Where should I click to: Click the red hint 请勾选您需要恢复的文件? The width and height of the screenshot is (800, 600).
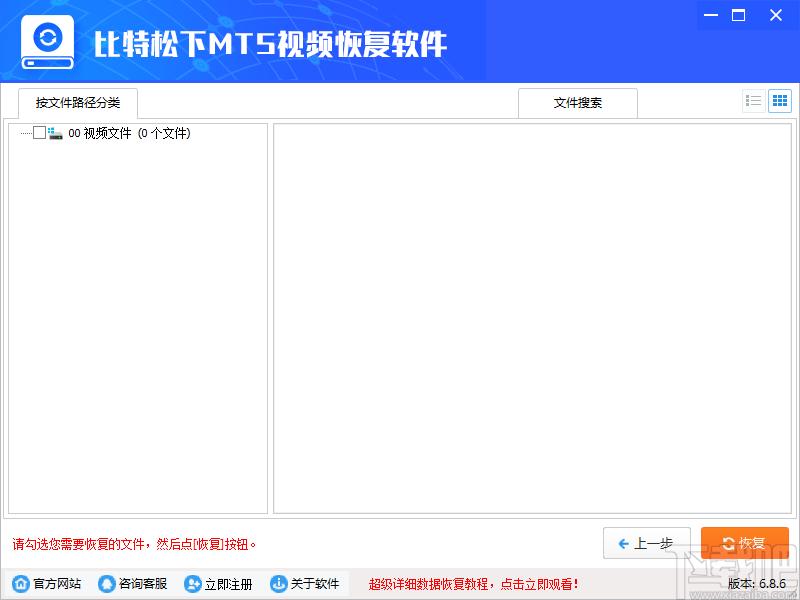click(x=134, y=544)
